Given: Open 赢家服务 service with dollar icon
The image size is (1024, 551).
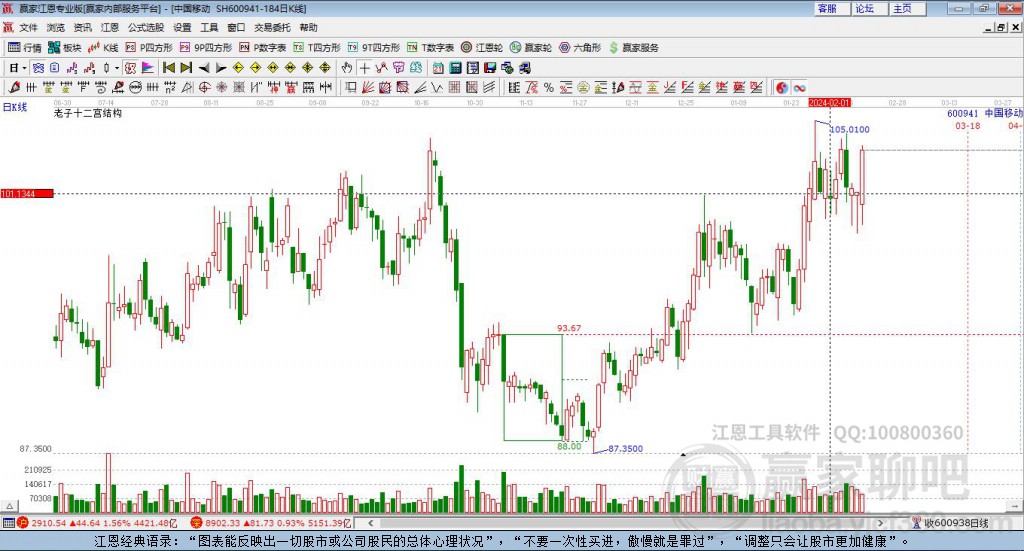Looking at the screenshot, I should point(634,48).
